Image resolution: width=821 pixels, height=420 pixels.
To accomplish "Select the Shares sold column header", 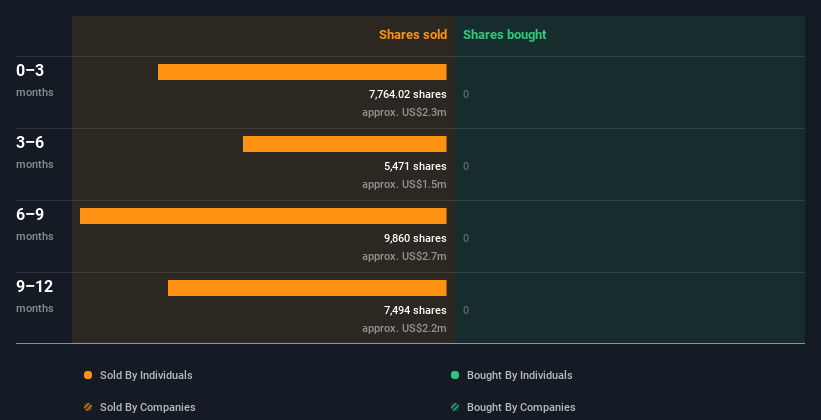I will [413, 35].
